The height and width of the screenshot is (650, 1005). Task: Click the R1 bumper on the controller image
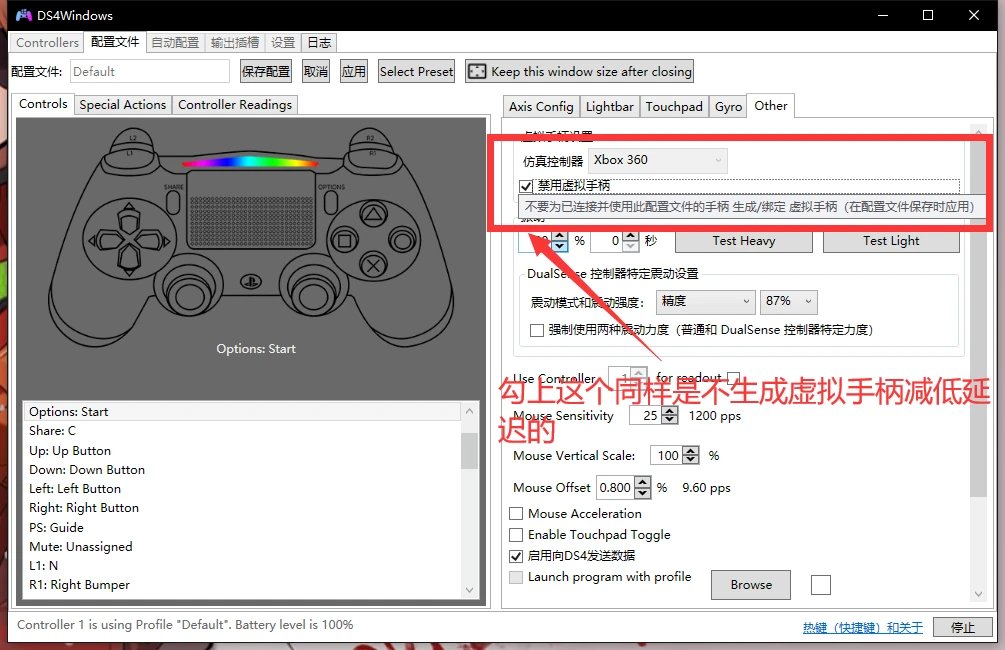pos(372,154)
